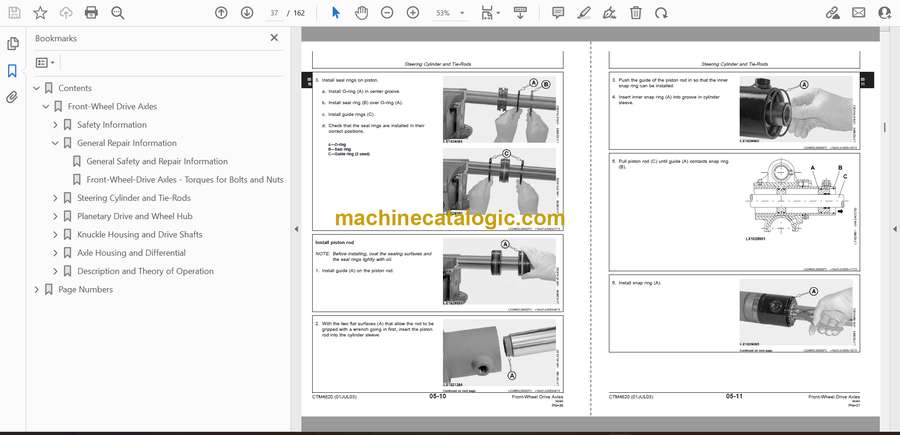The height and width of the screenshot is (435, 900).
Task: Open General Safety and Repair Information bookmark
Action: (x=157, y=161)
